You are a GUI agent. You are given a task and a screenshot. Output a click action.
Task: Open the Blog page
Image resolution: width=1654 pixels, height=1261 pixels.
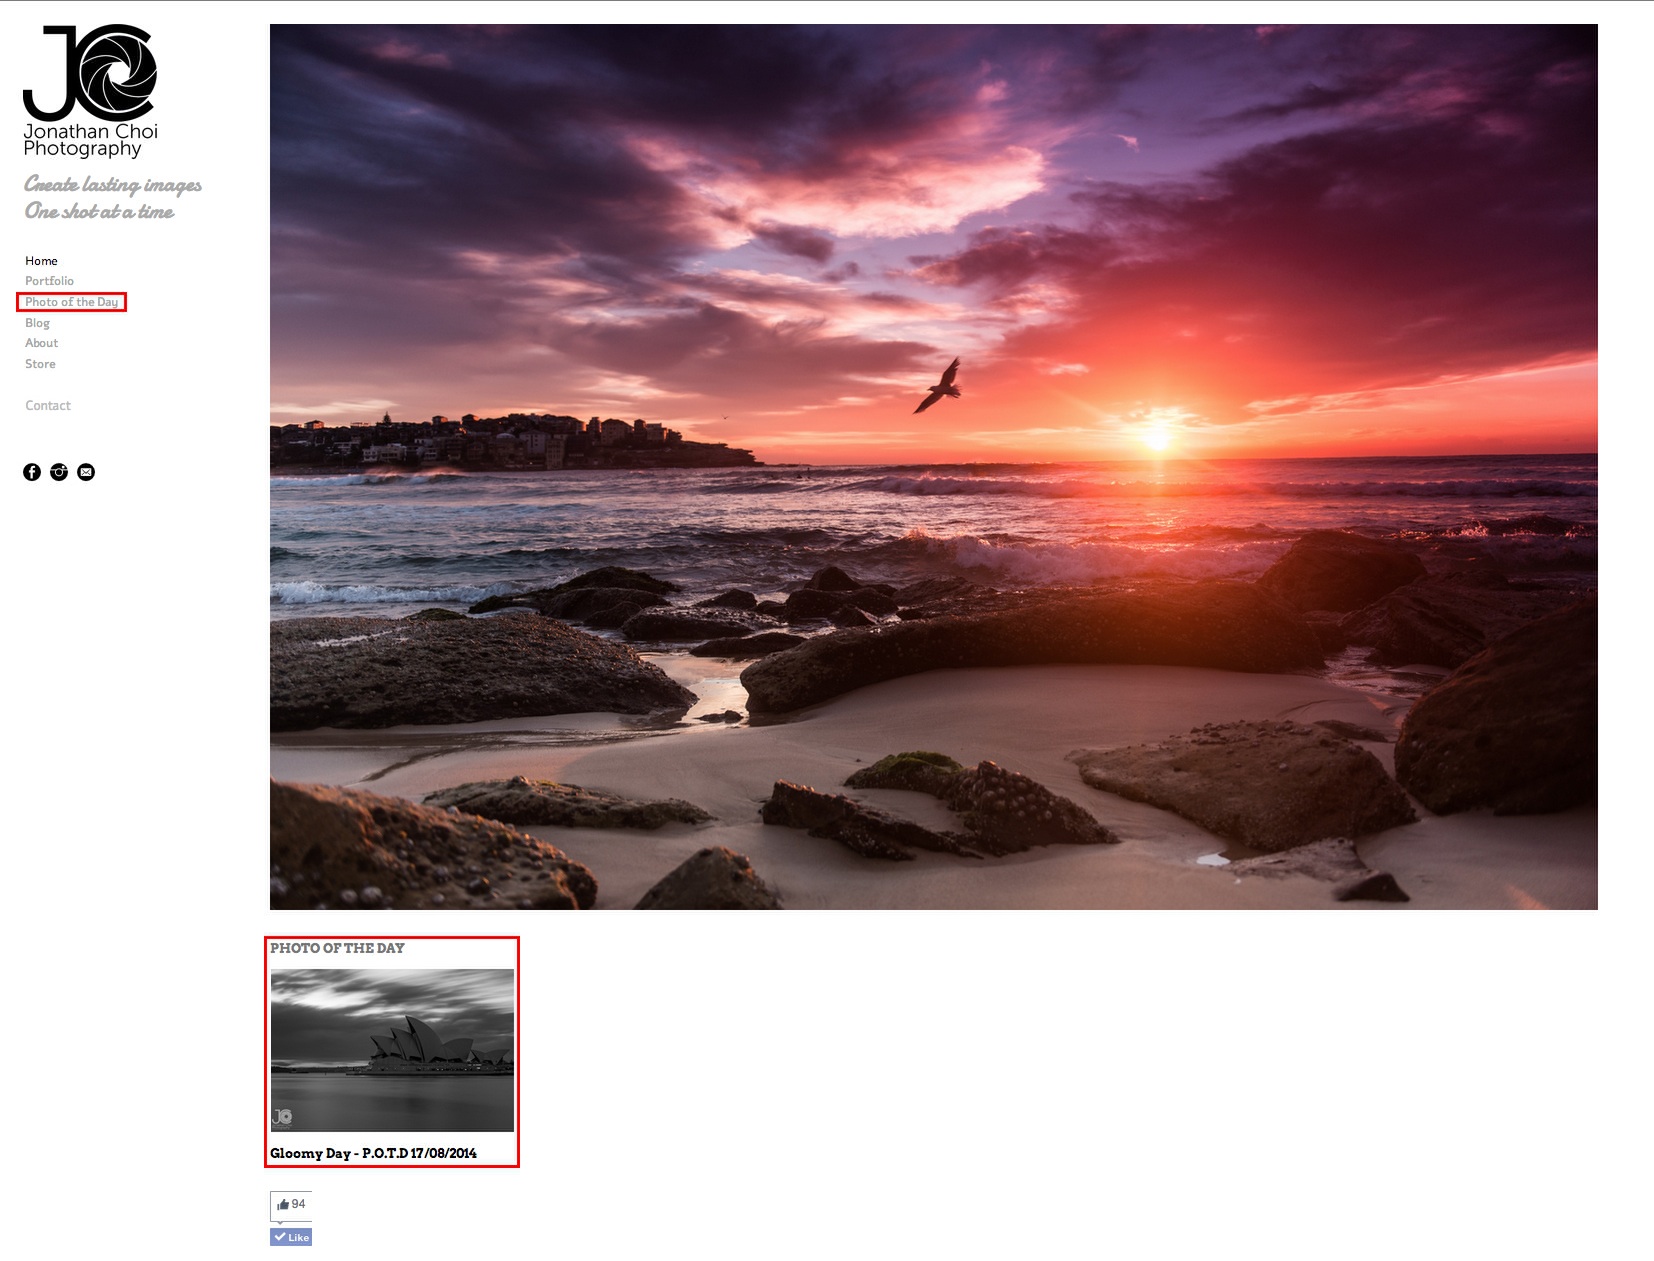point(37,323)
